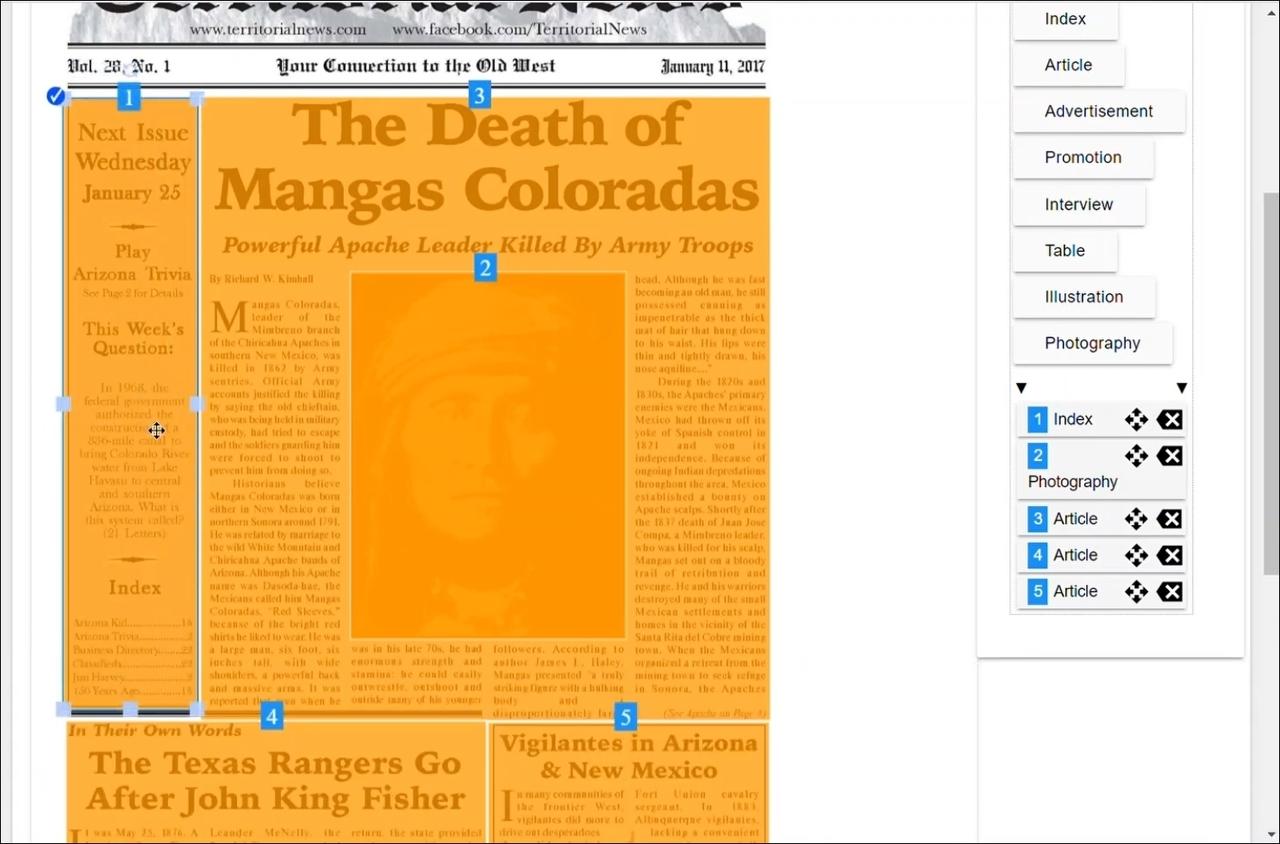Image resolution: width=1280 pixels, height=844 pixels.
Task: Select the Promotion label button
Action: (x=1083, y=157)
